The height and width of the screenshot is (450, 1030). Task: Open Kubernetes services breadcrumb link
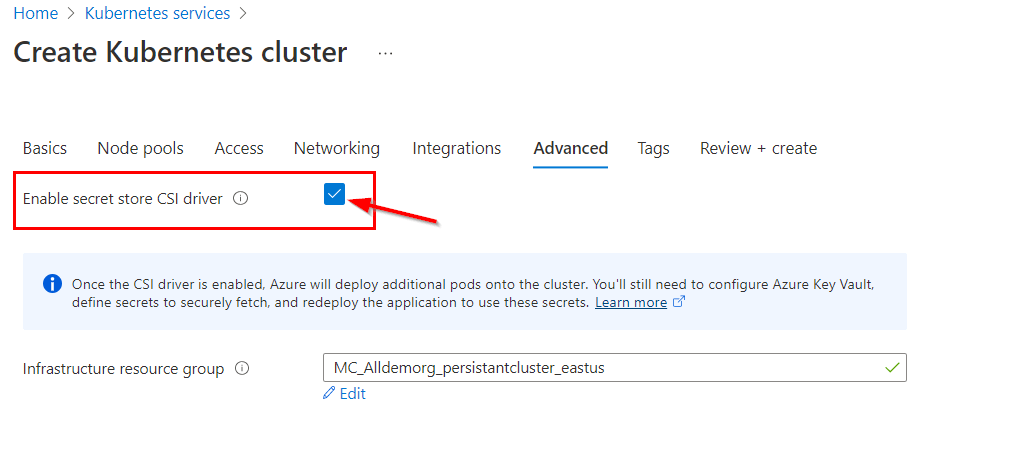pos(157,14)
